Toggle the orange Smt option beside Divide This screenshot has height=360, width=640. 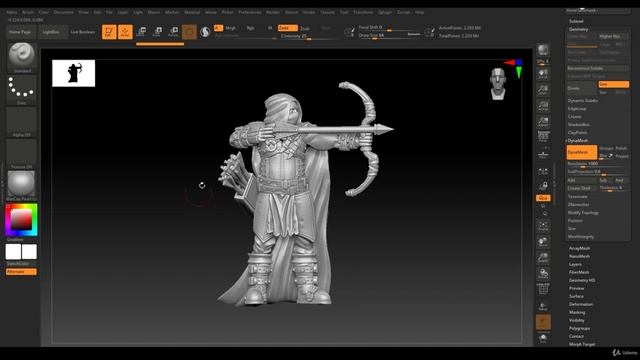613,84
